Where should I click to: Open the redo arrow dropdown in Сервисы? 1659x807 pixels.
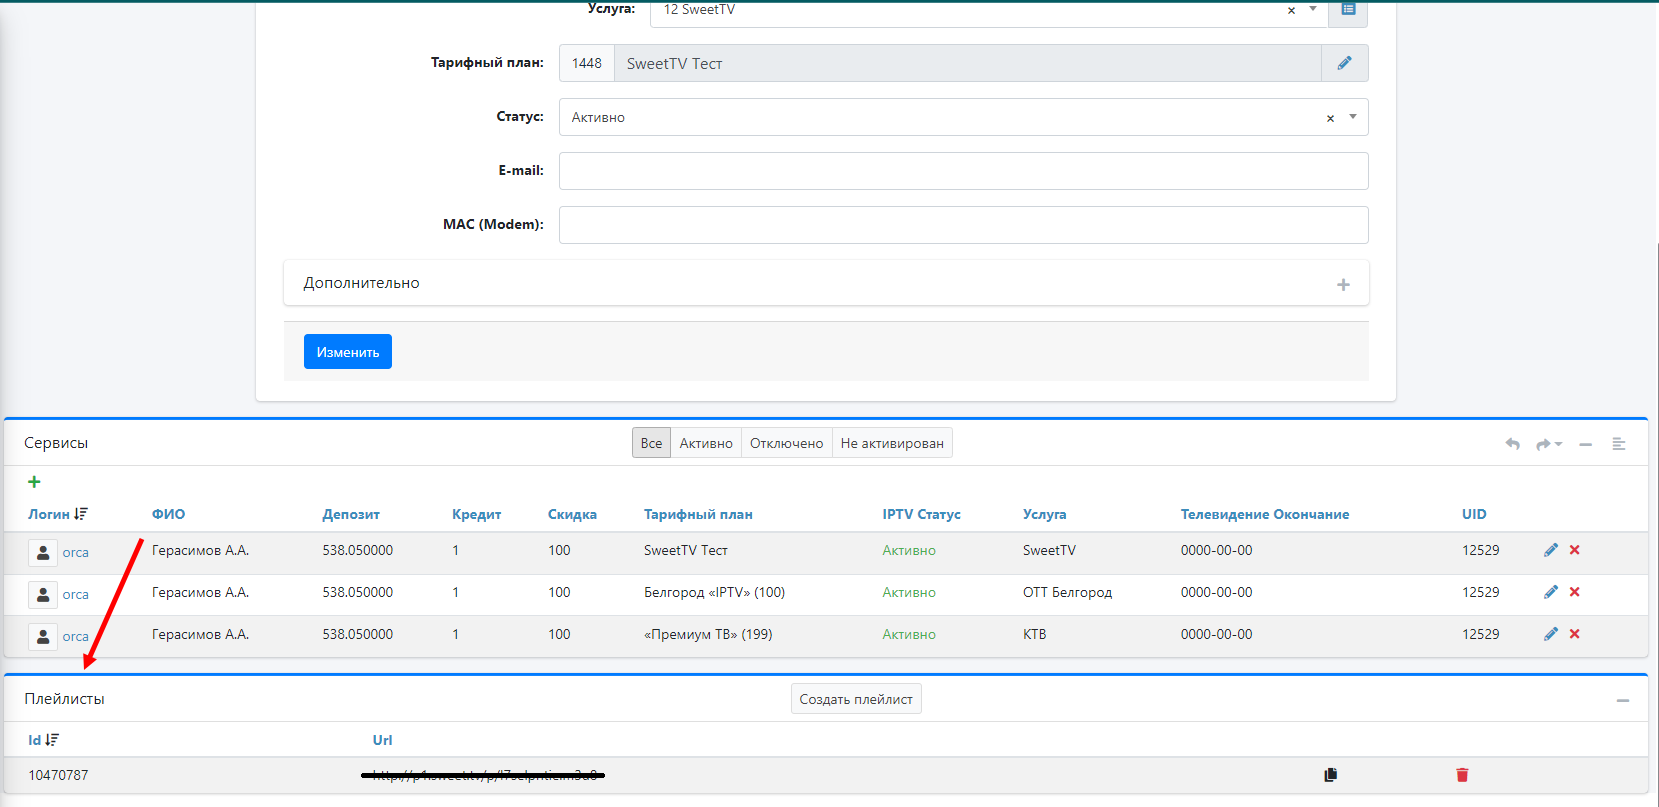[1549, 444]
